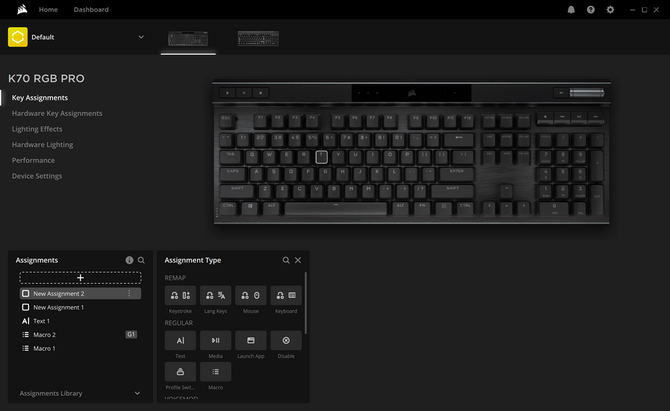Go to the Dashboard tab
The width and height of the screenshot is (670, 411).
click(91, 9)
